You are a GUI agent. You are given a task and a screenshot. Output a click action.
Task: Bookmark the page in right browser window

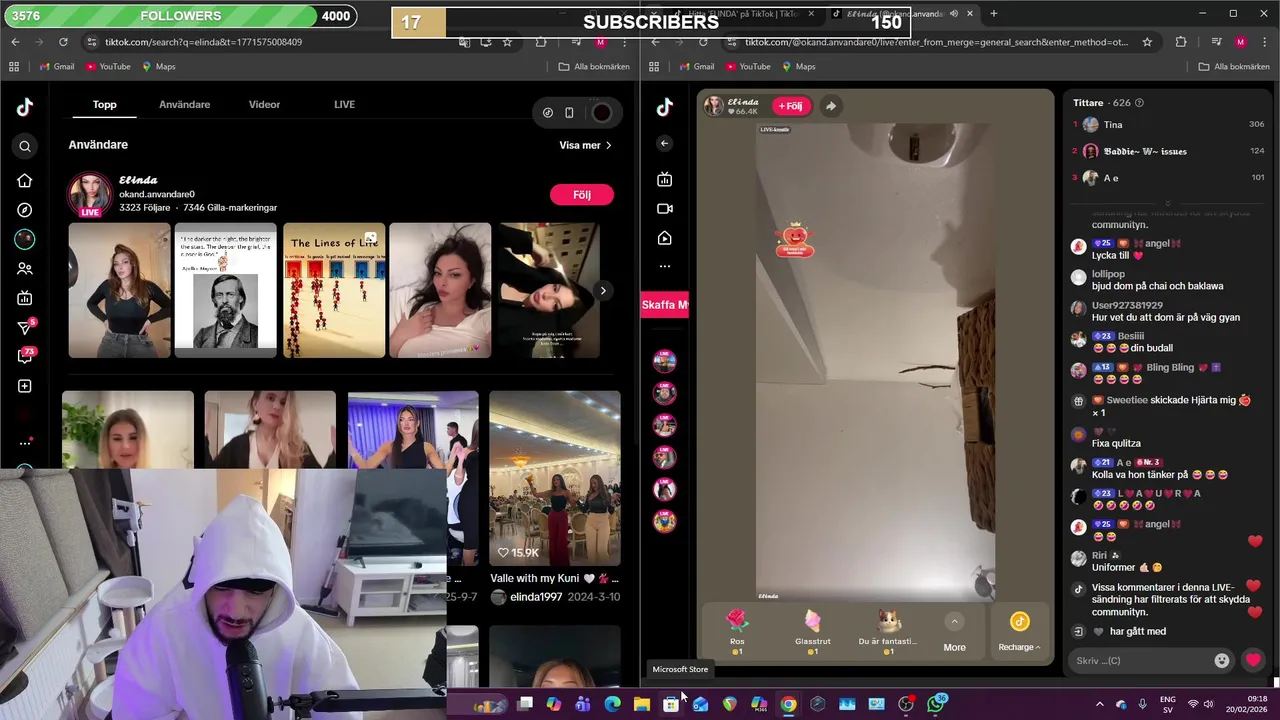[x=1147, y=42]
